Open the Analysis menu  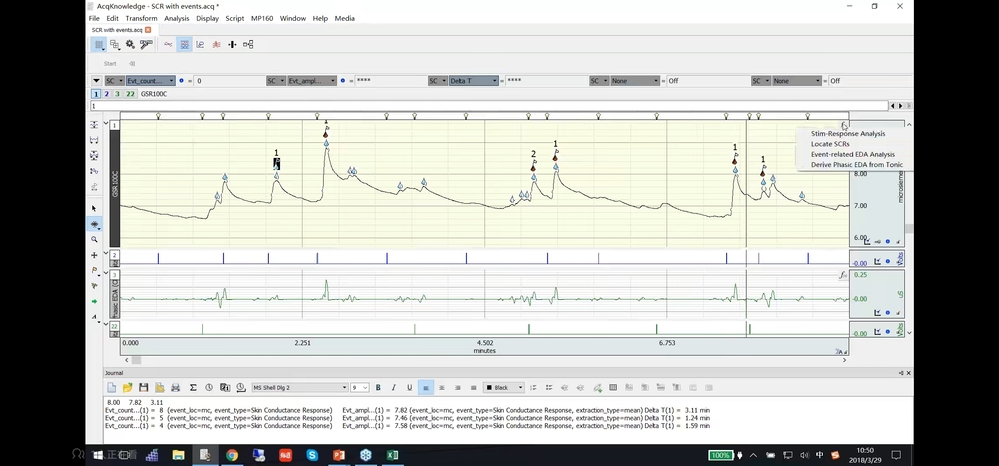176,18
